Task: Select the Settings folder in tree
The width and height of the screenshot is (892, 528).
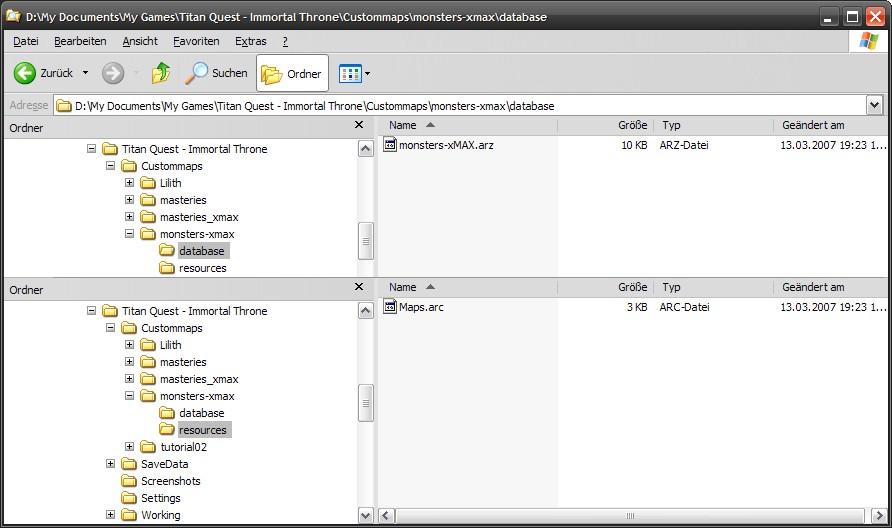Action: pyautogui.click(x=160, y=498)
